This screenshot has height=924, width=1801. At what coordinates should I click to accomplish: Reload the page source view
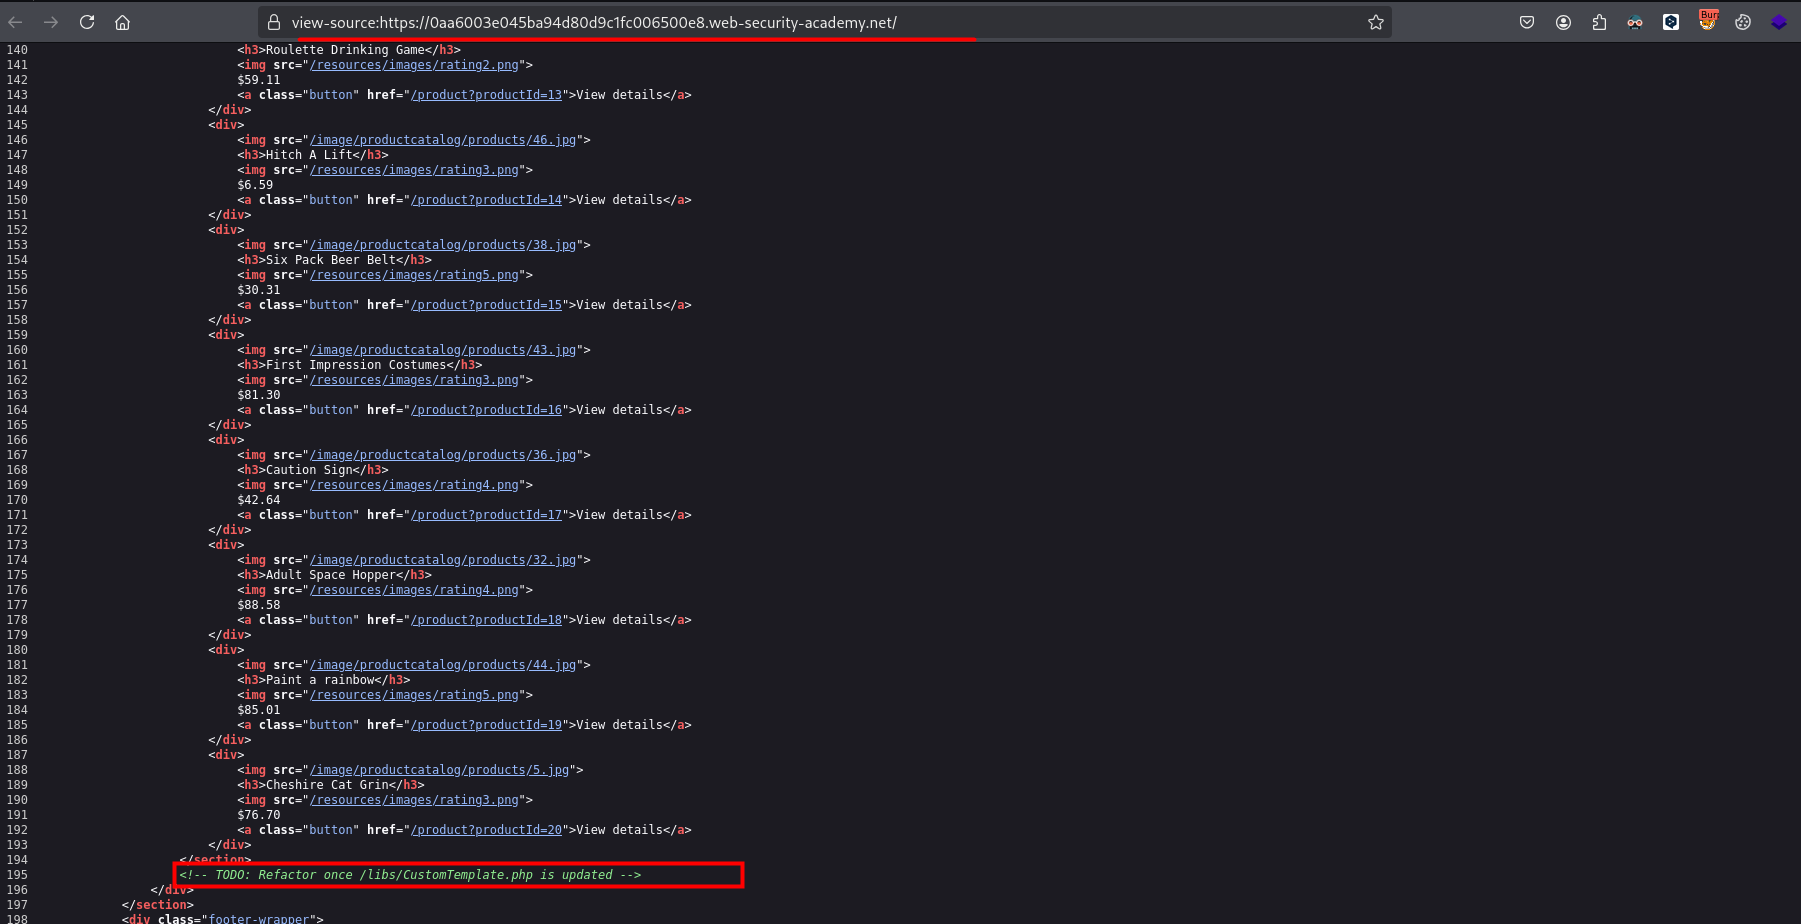(87, 22)
